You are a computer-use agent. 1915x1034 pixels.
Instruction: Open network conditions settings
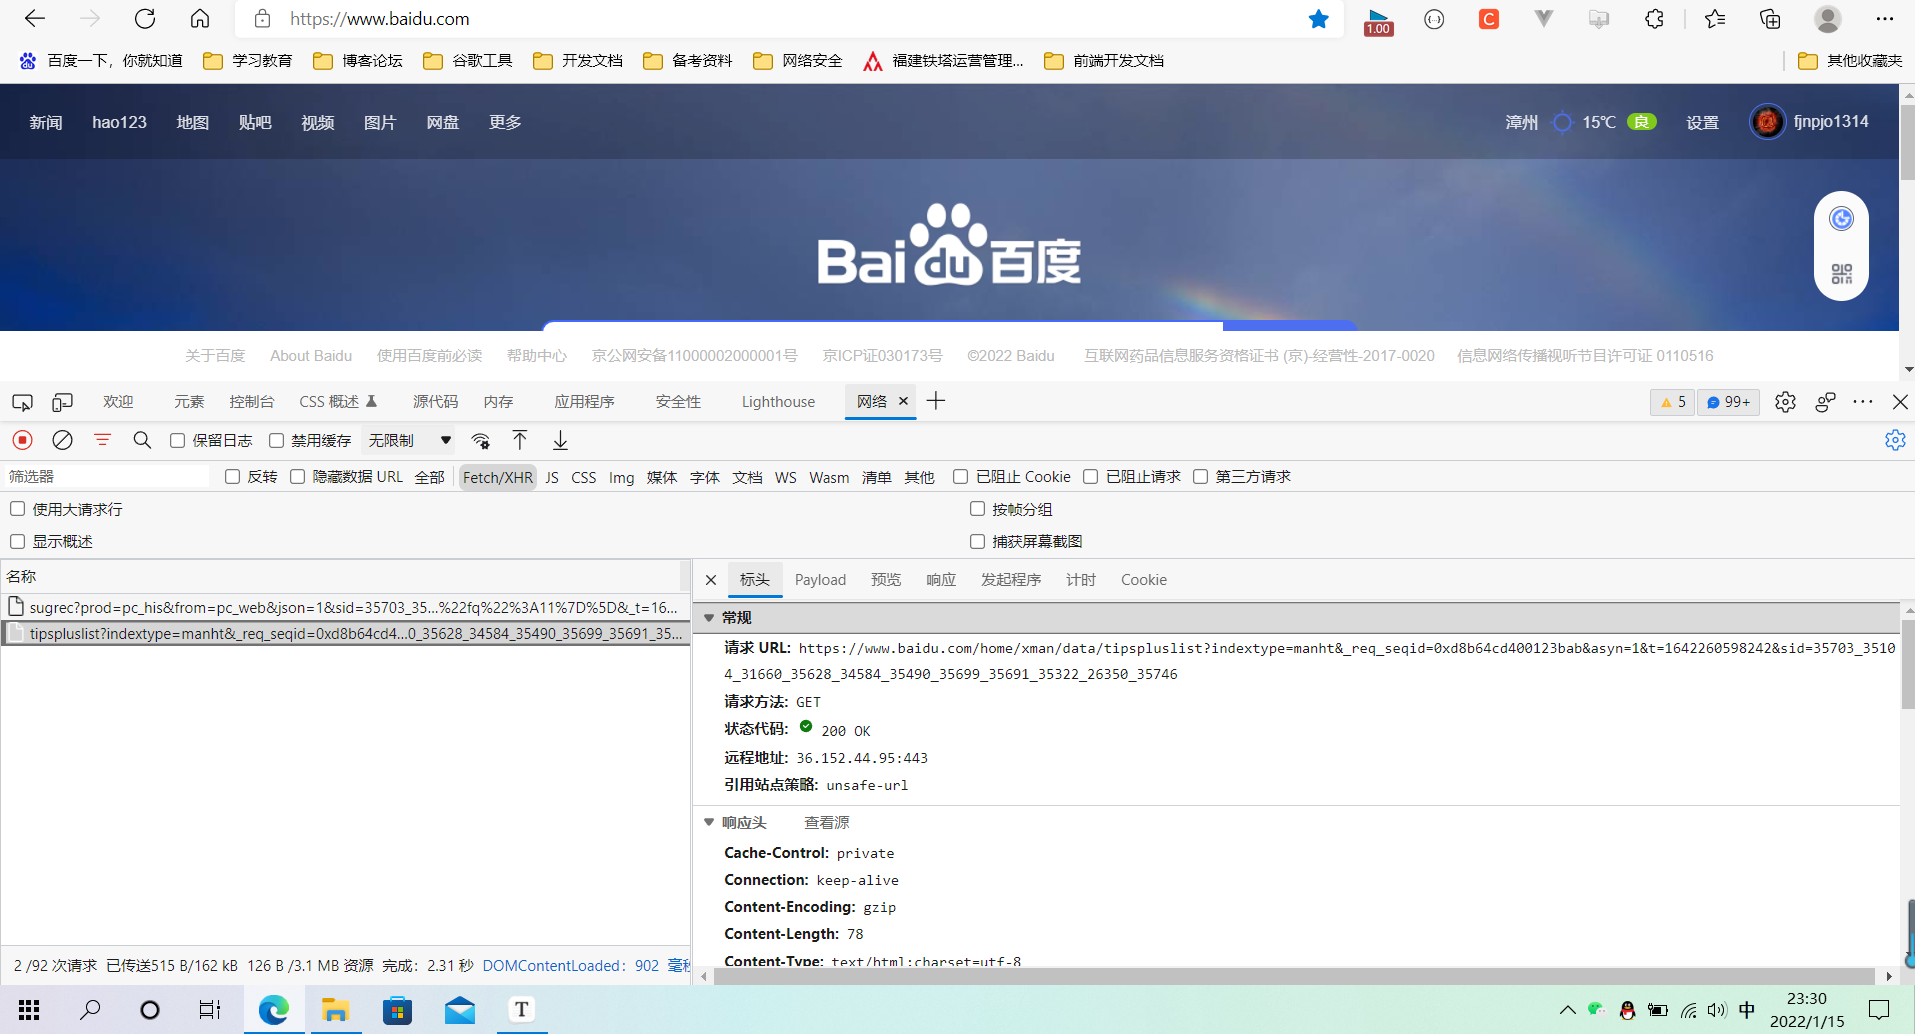coord(480,440)
